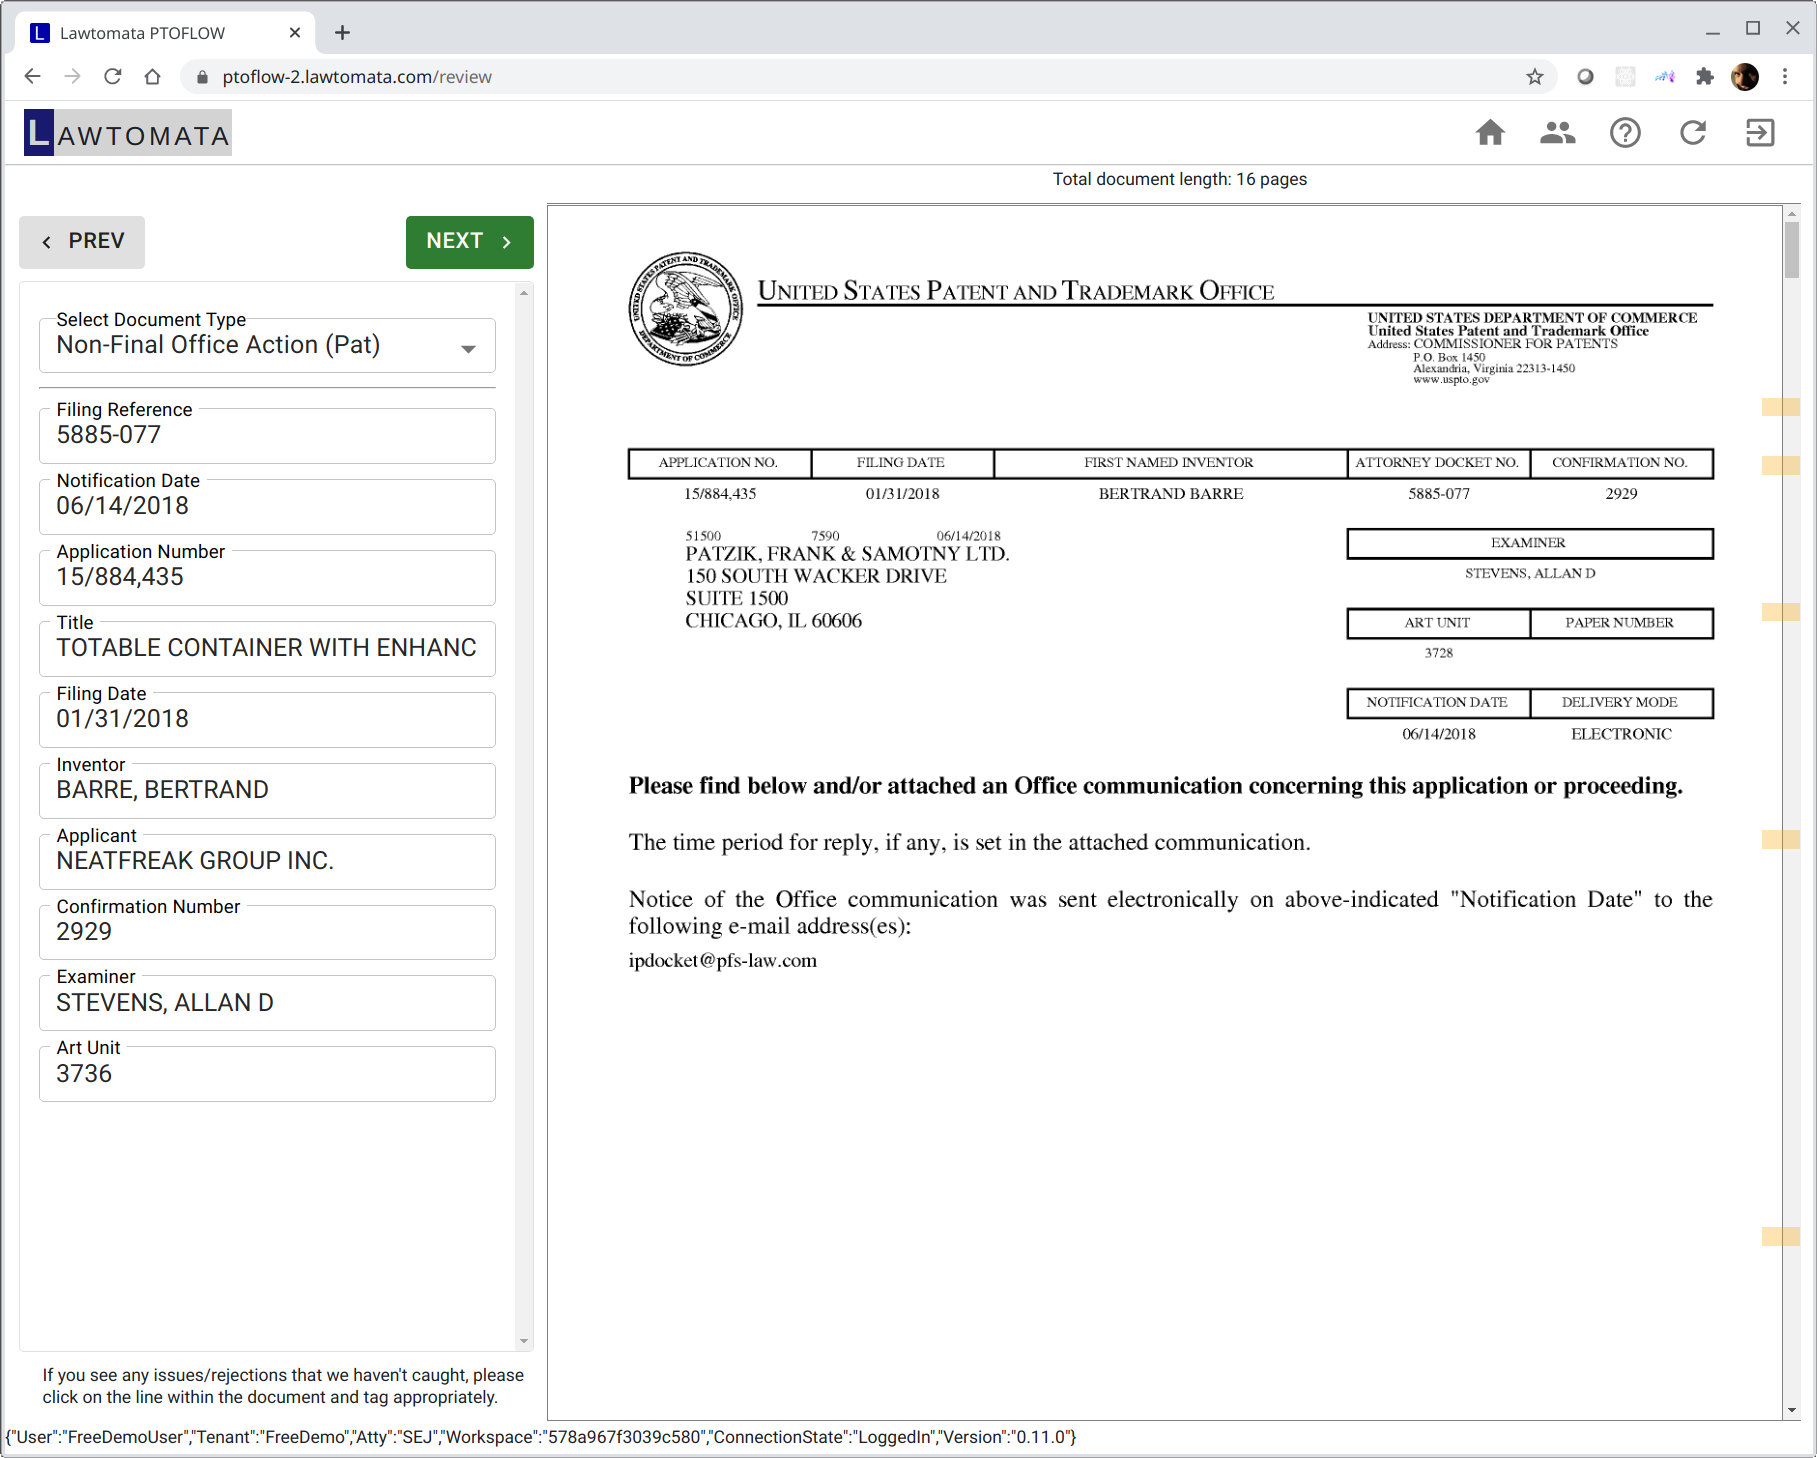1817x1458 pixels.
Task: Expand the Select Document Type dropdown
Action: pyautogui.click(x=267, y=345)
